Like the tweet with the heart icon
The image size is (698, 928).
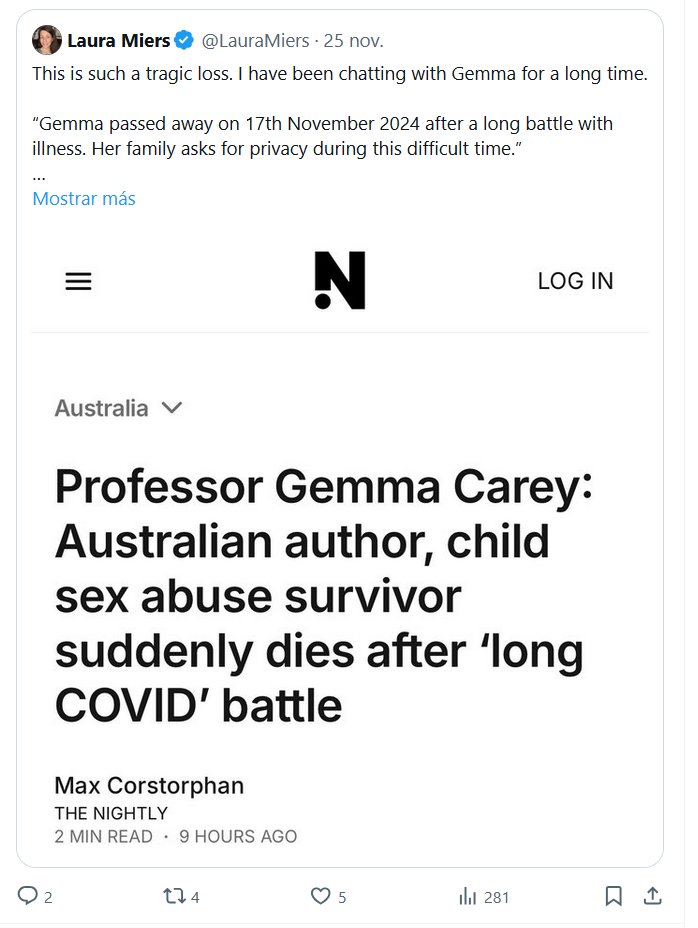[x=320, y=896]
